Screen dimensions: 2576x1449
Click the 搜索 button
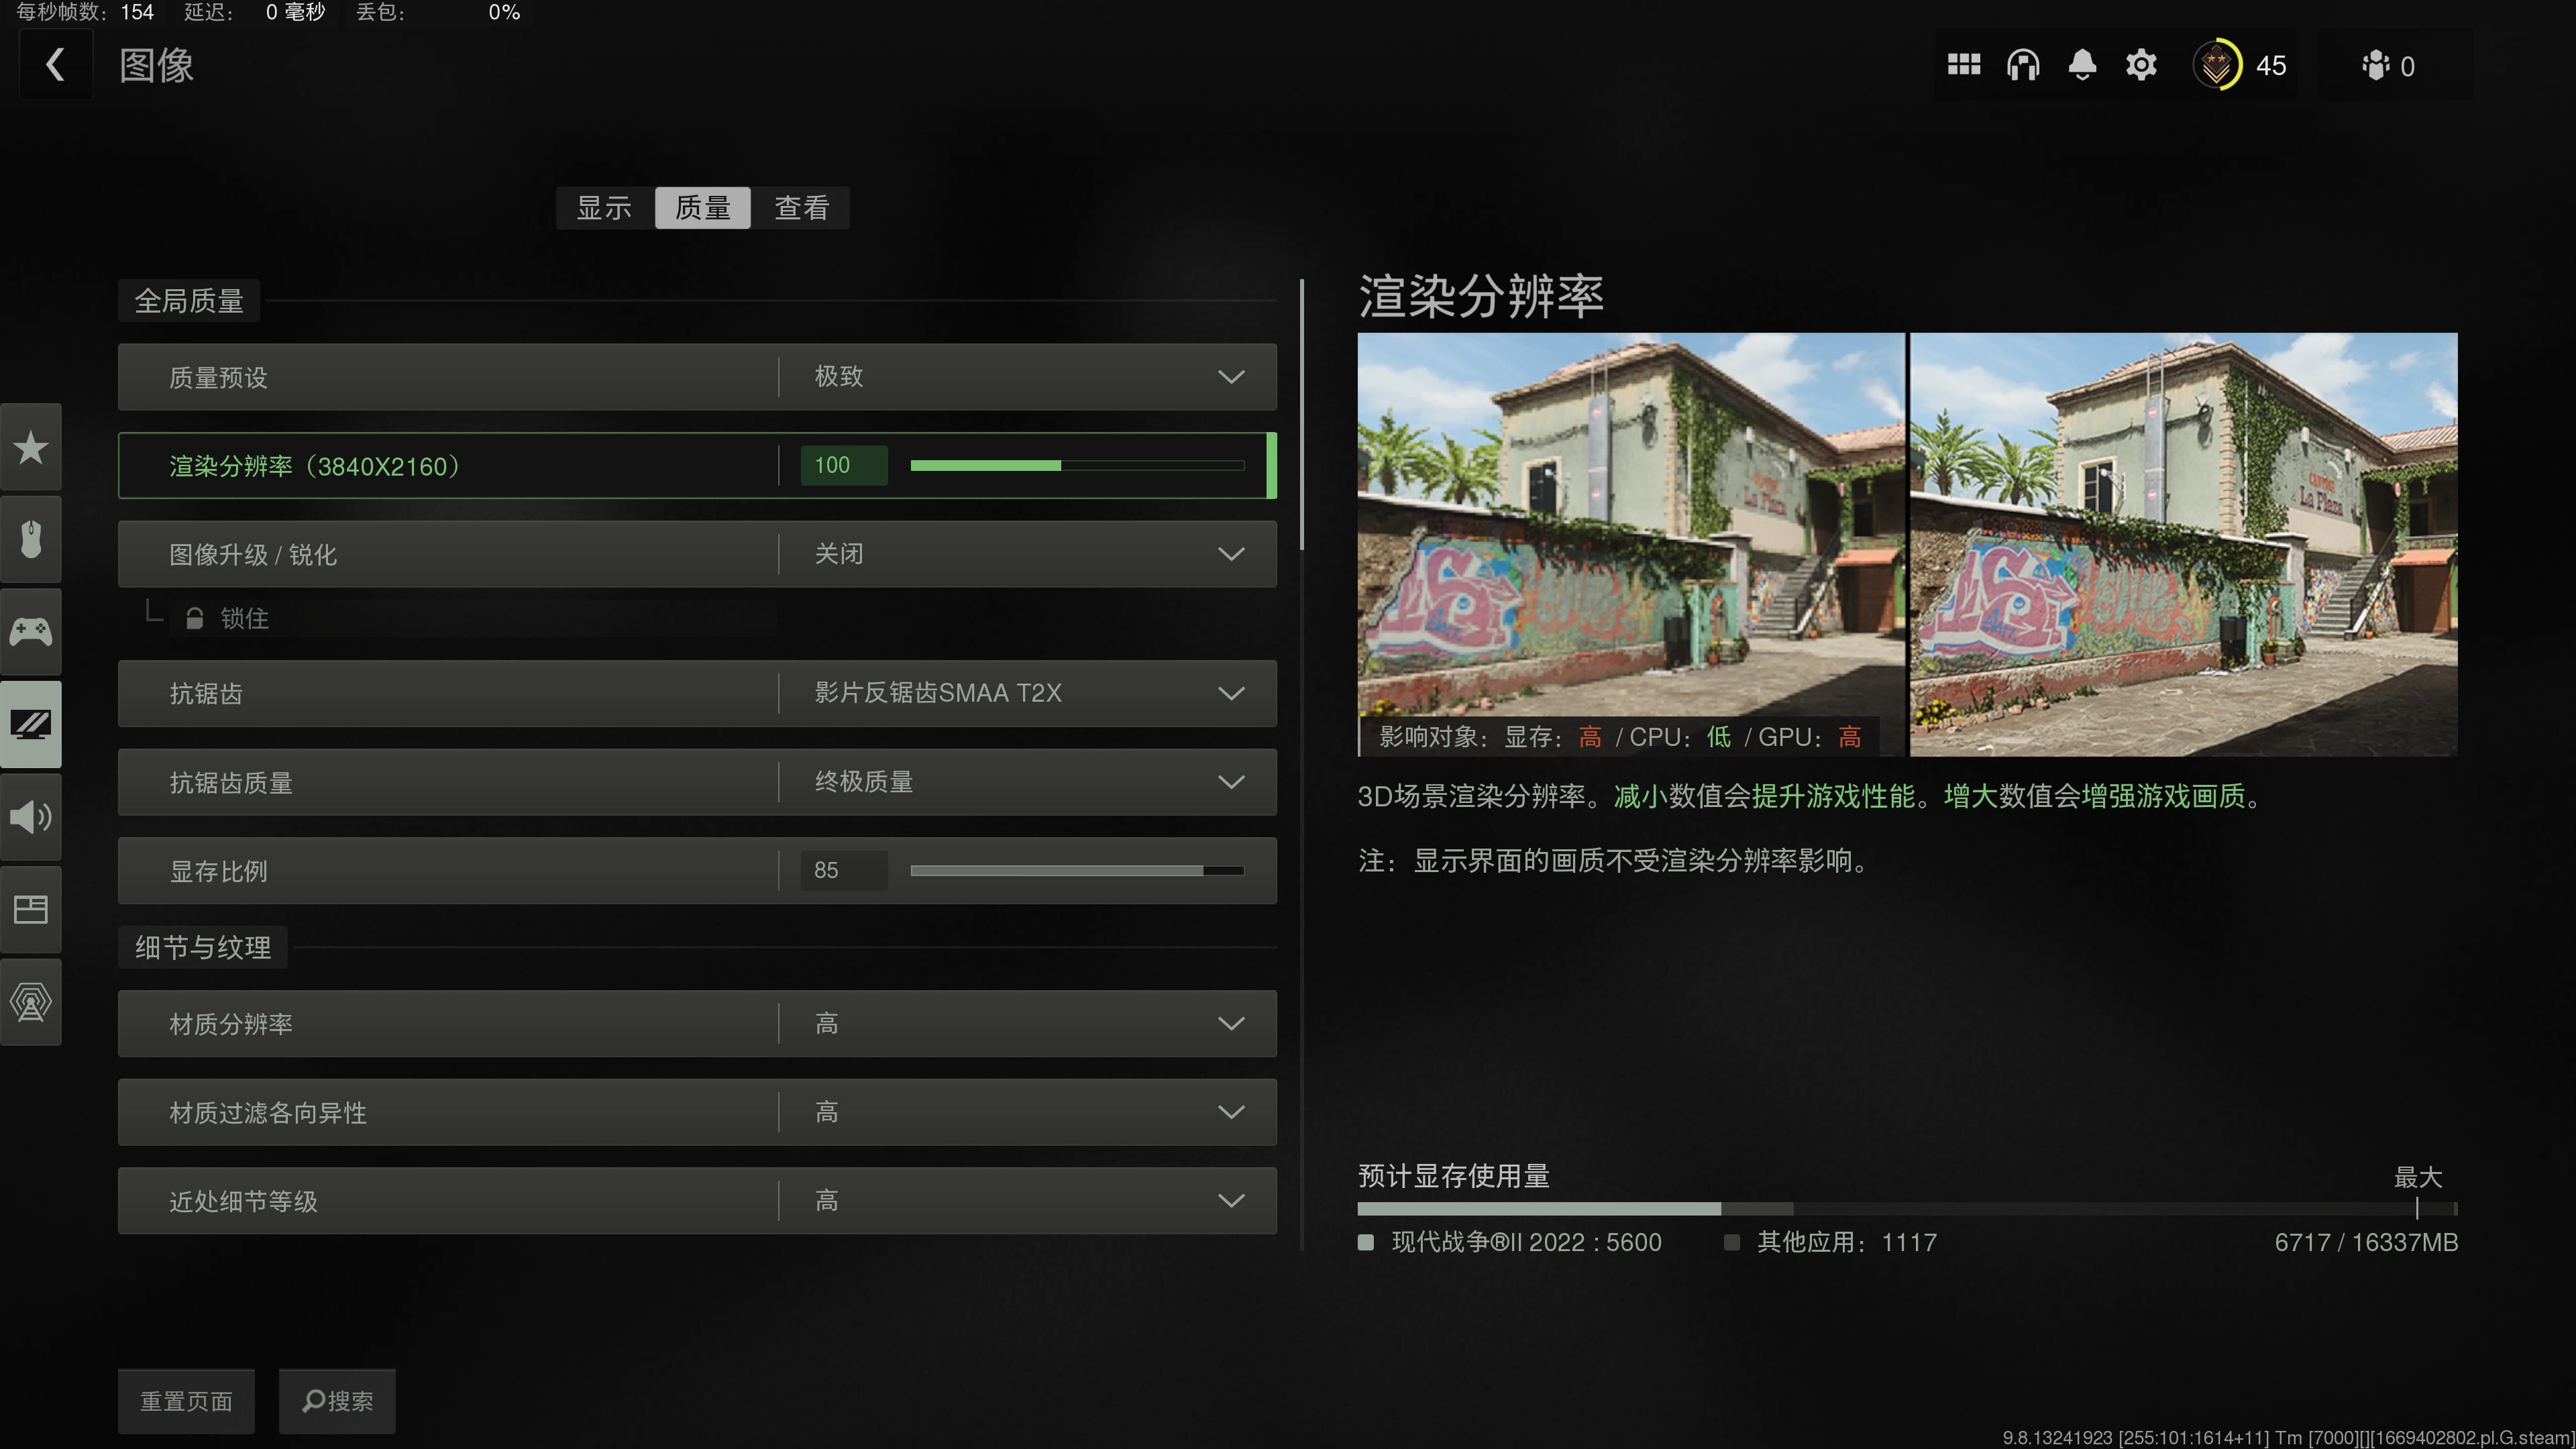(337, 1401)
